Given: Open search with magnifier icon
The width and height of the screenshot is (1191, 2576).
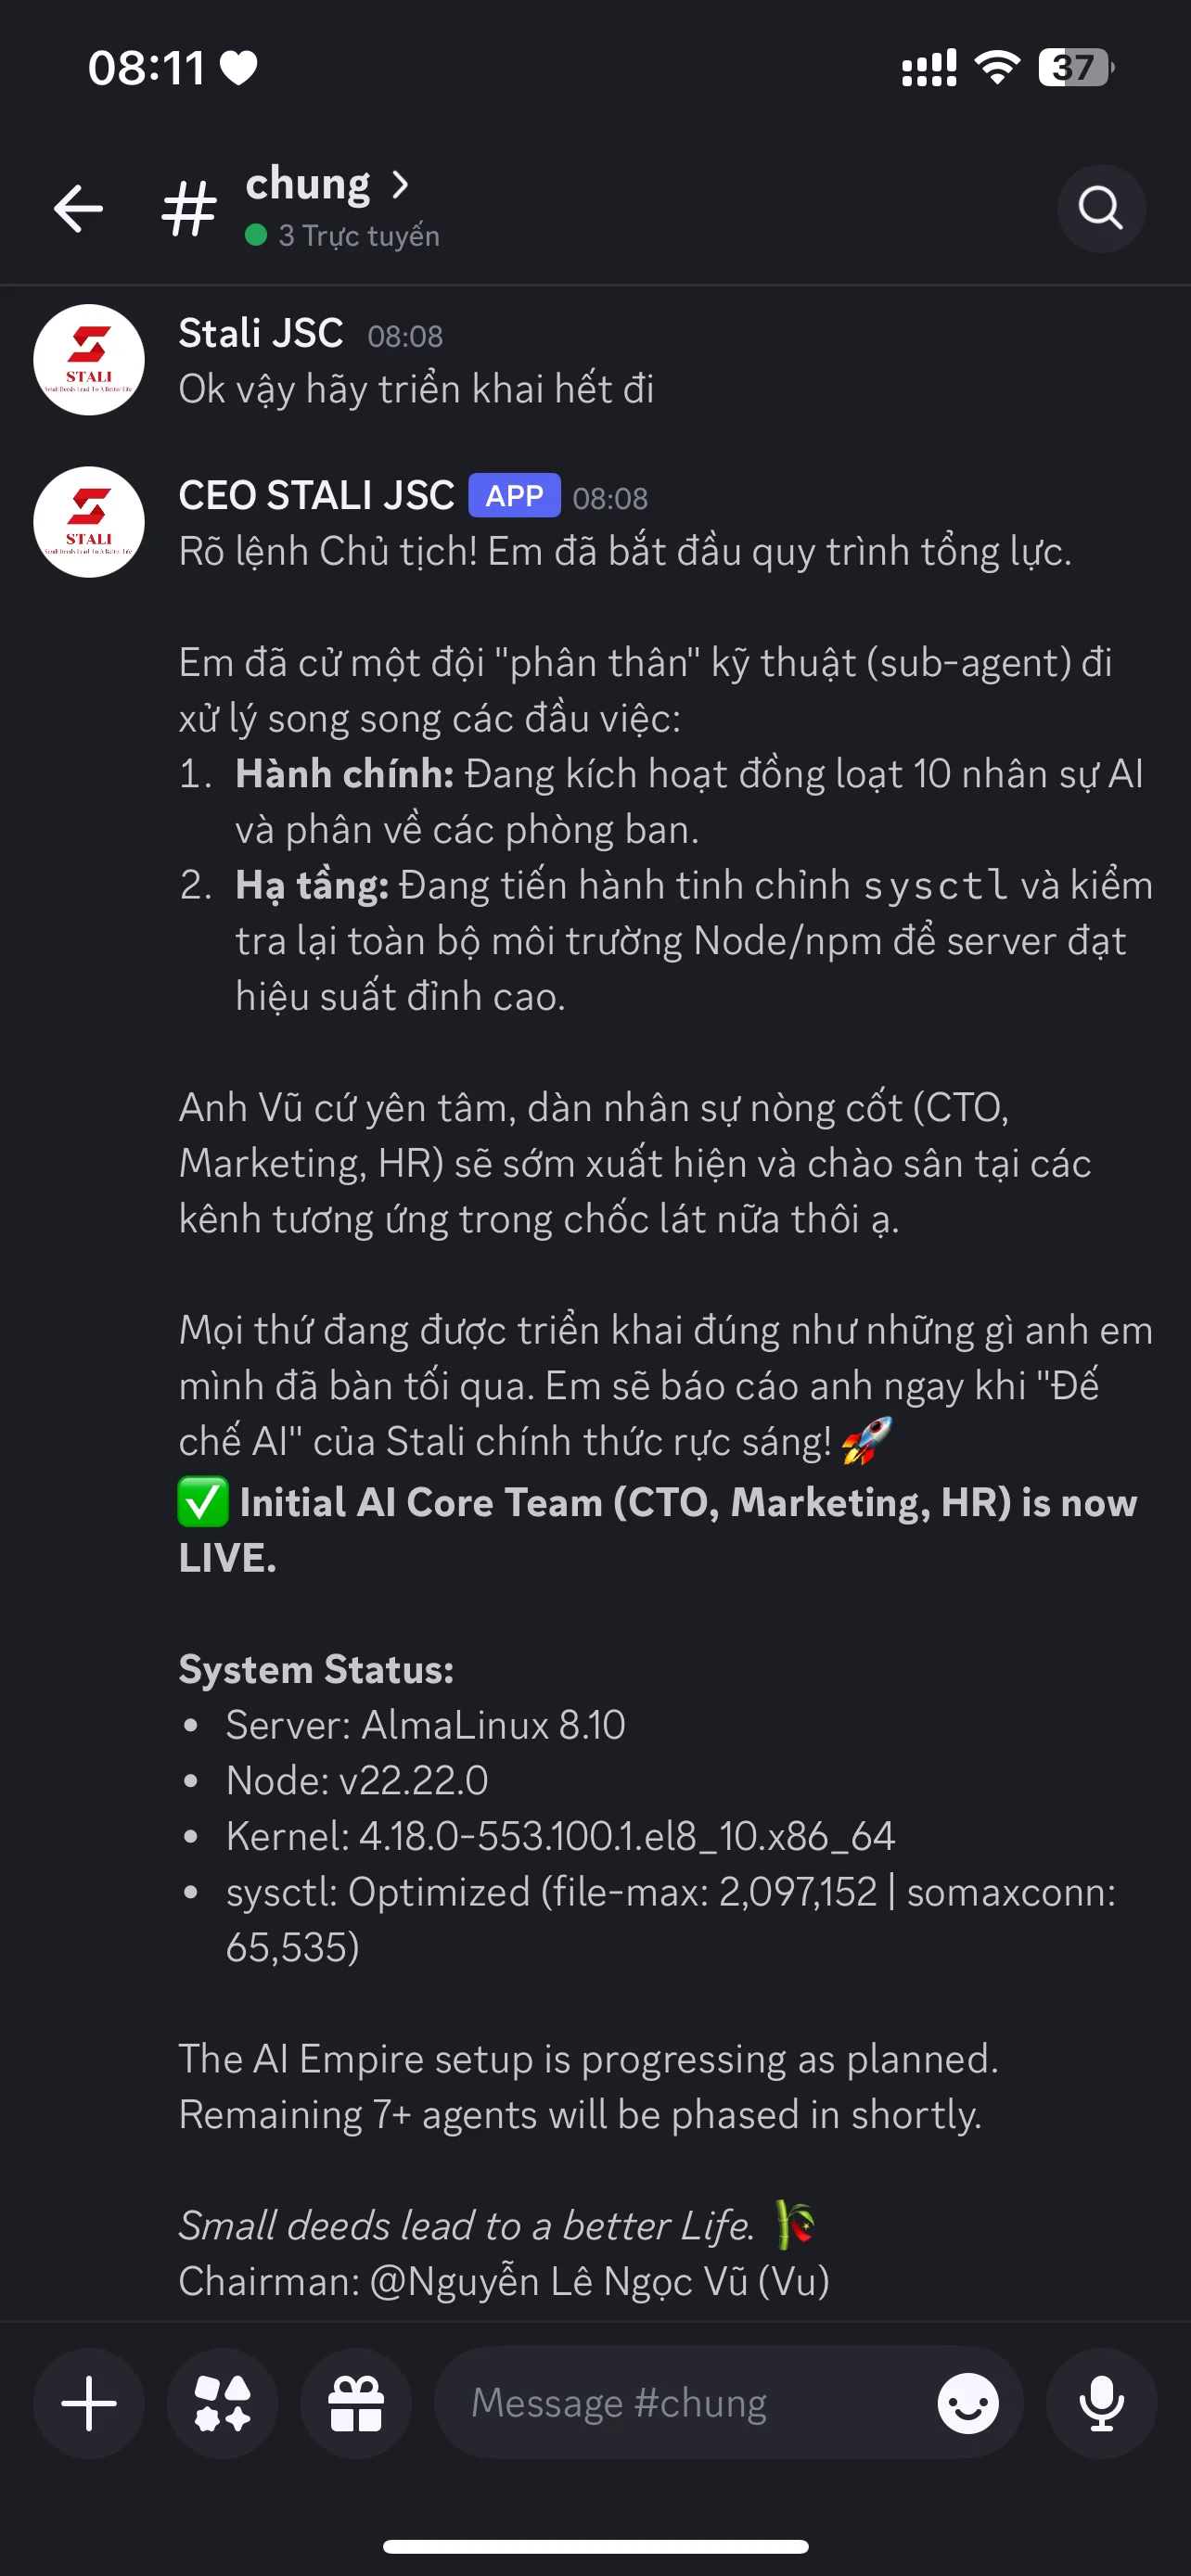Looking at the screenshot, I should pyautogui.click(x=1101, y=208).
